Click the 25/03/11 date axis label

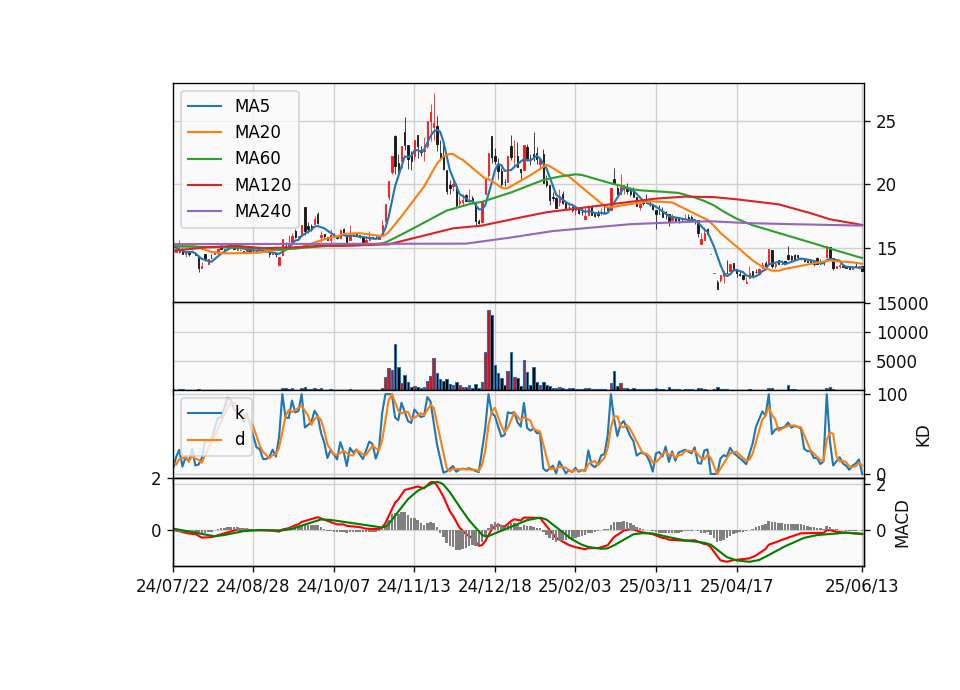click(656, 586)
